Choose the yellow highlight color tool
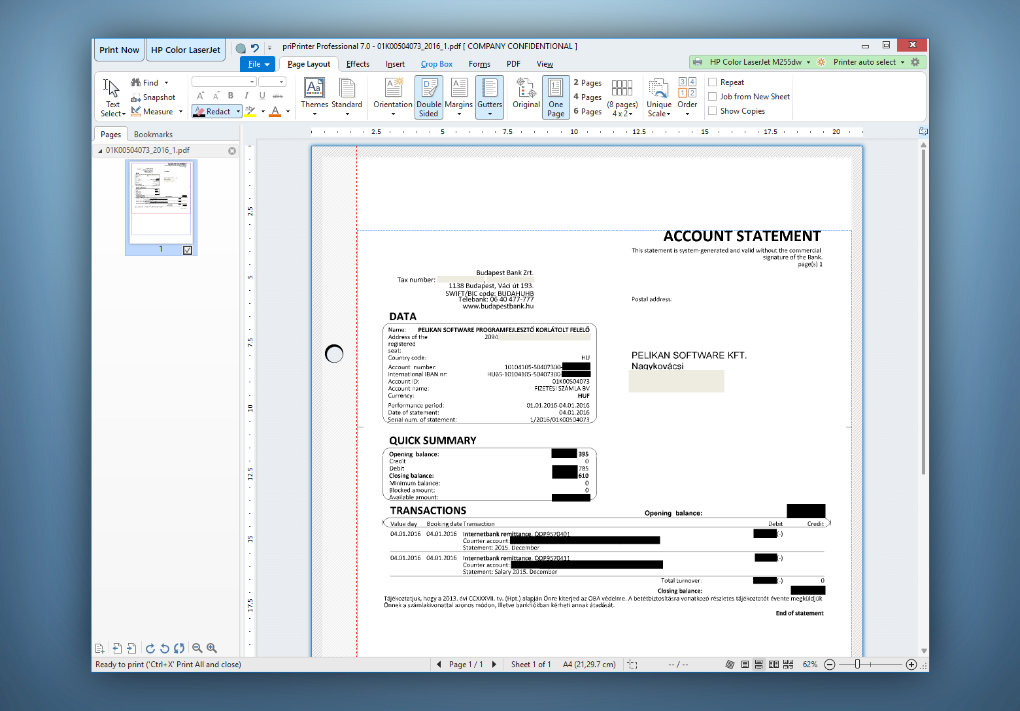 click(250, 111)
